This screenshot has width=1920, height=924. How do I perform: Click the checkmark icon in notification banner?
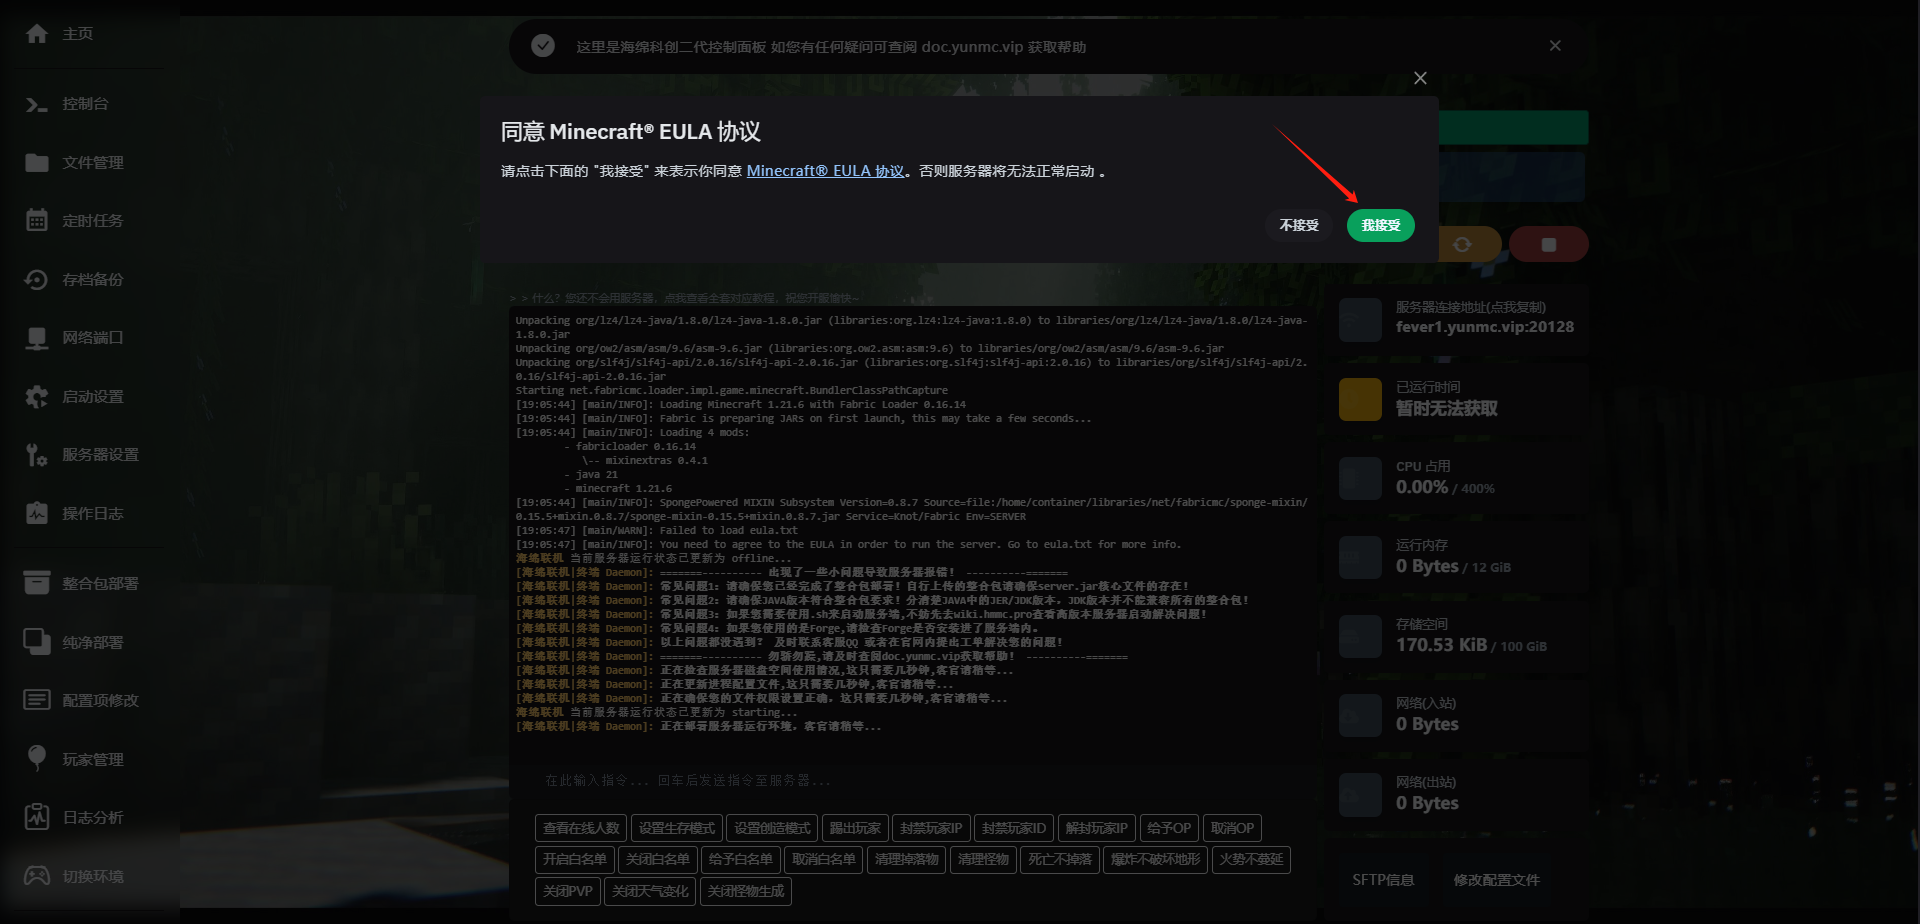[543, 46]
